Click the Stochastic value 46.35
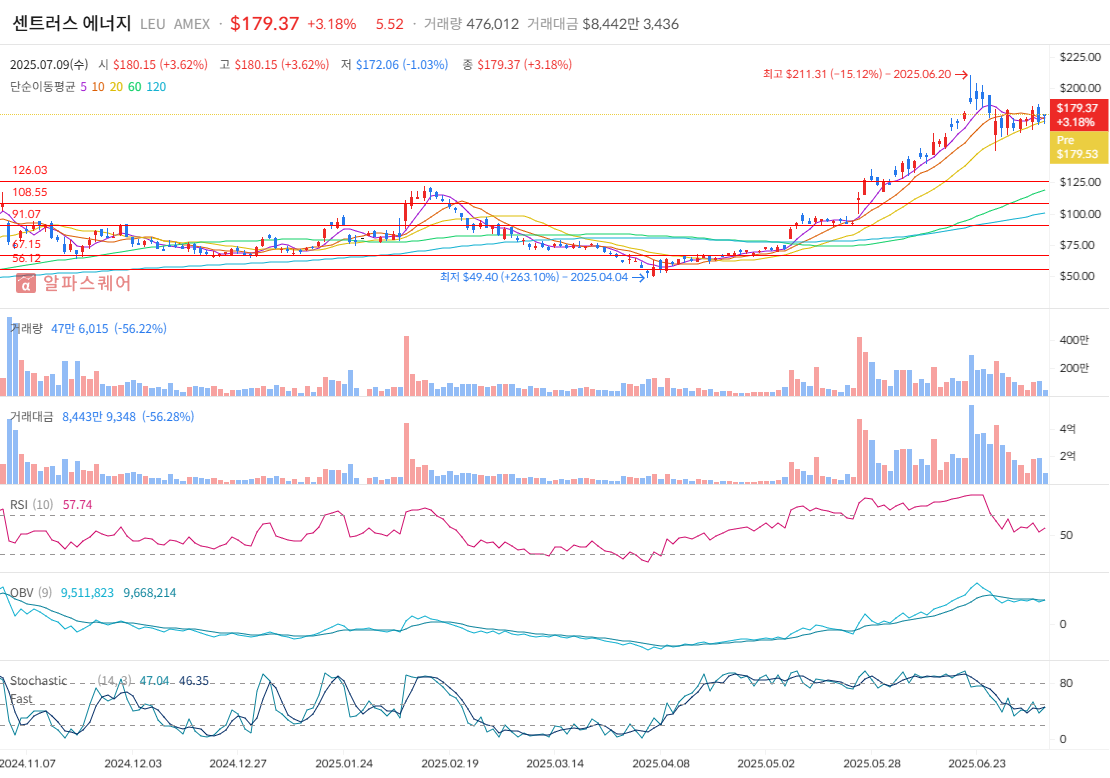This screenshot has width=1110, height=778. point(193,681)
